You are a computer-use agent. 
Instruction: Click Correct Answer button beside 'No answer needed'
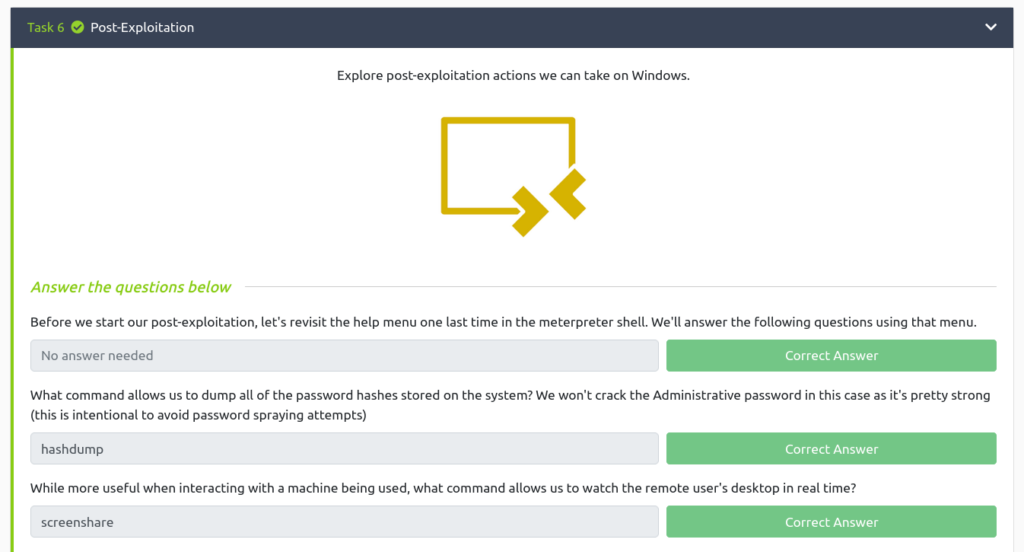(x=831, y=355)
